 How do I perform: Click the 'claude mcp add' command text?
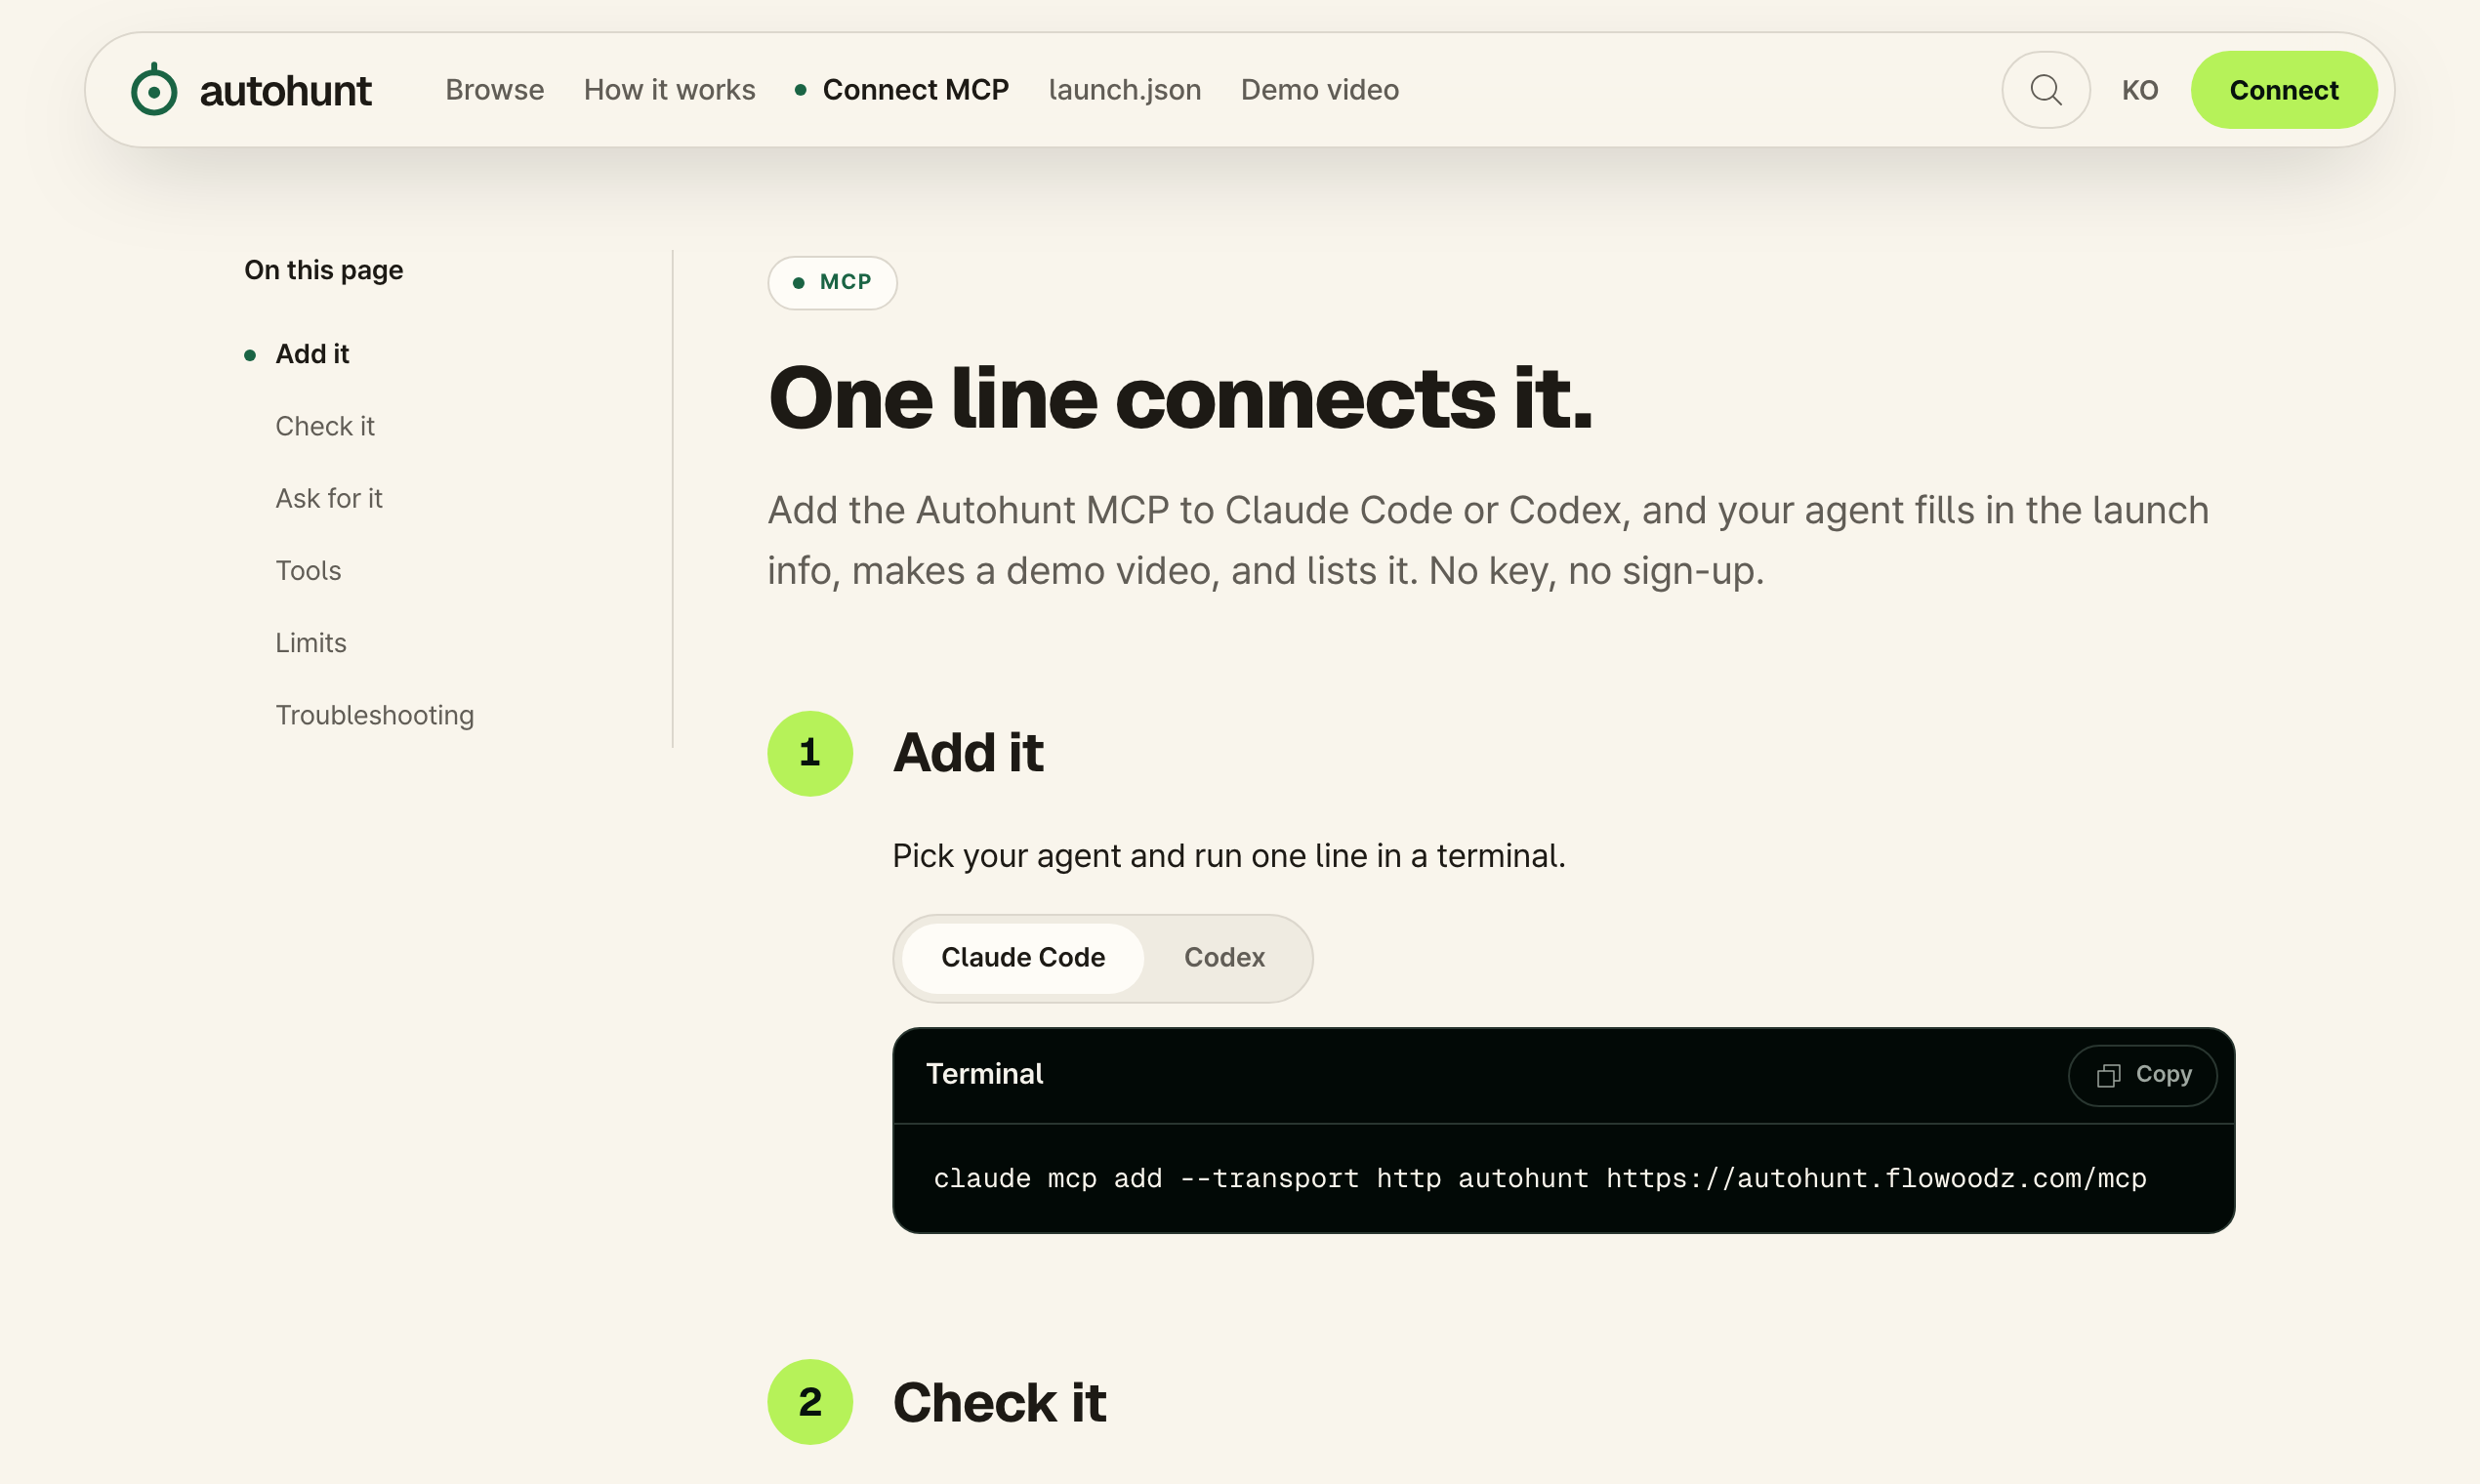1539,1178
